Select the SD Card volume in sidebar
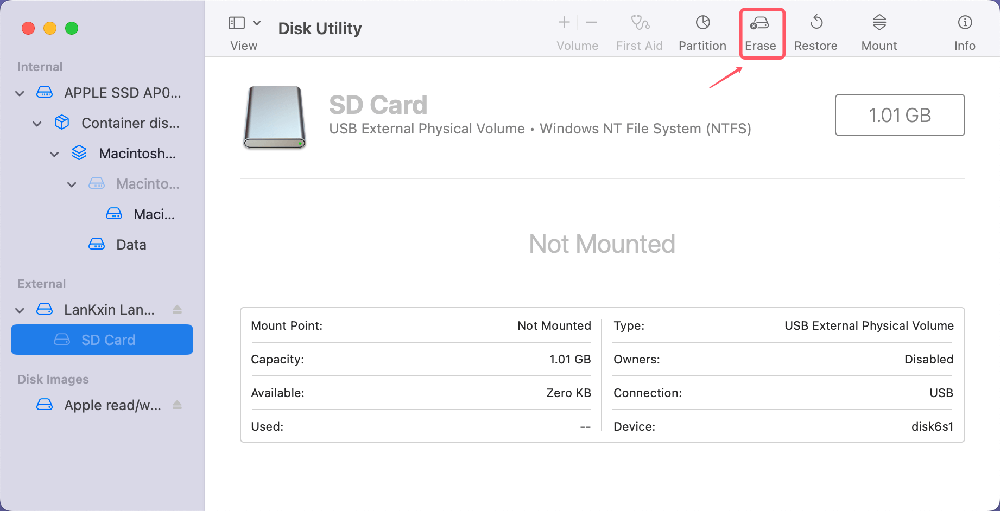1000x511 pixels. [x=107, y=340]
